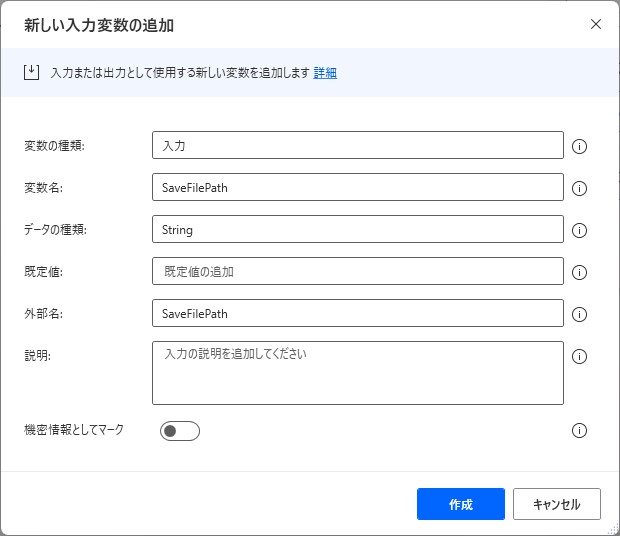
Task: Click info icon beside データの種類 field
Action: pyautogui.click(x=579, y=230)
